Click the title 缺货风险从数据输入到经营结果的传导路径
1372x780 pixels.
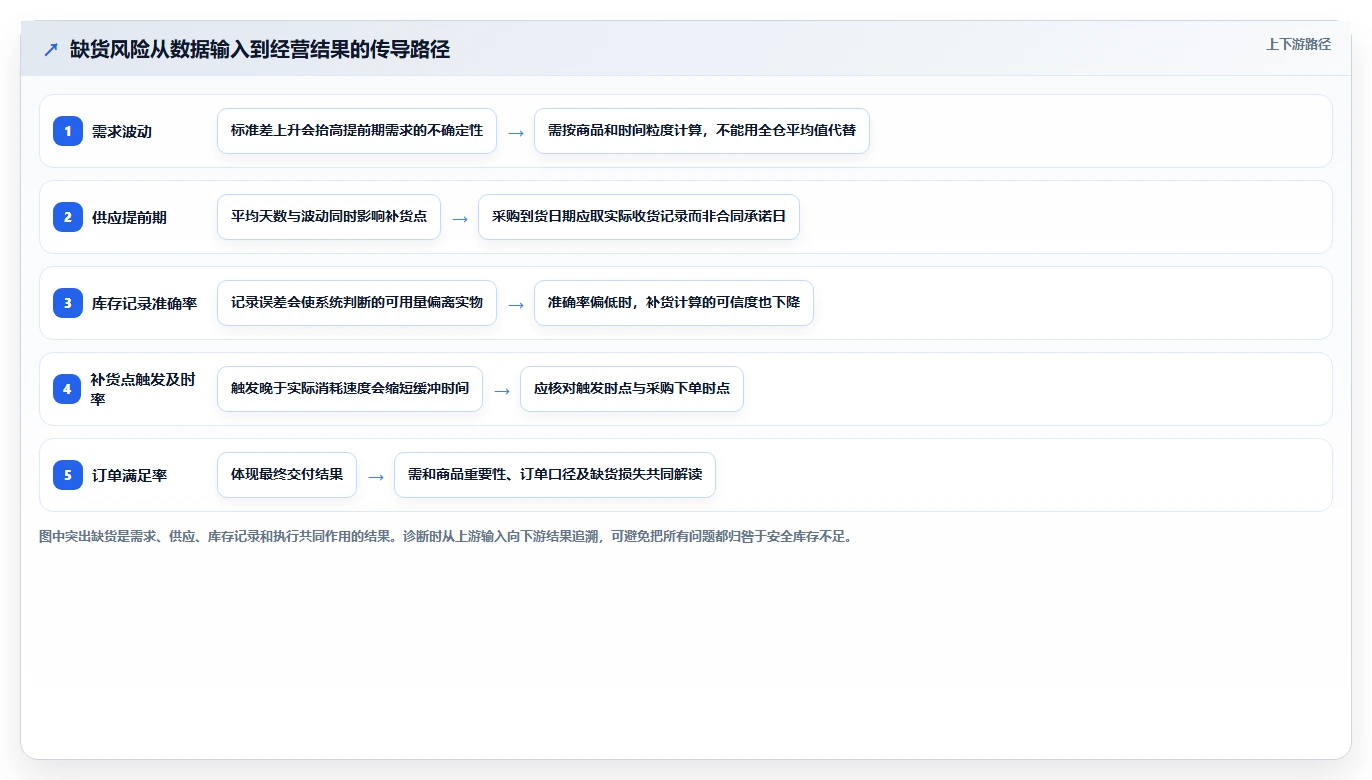pyautogui.click(x=260, y=50)
